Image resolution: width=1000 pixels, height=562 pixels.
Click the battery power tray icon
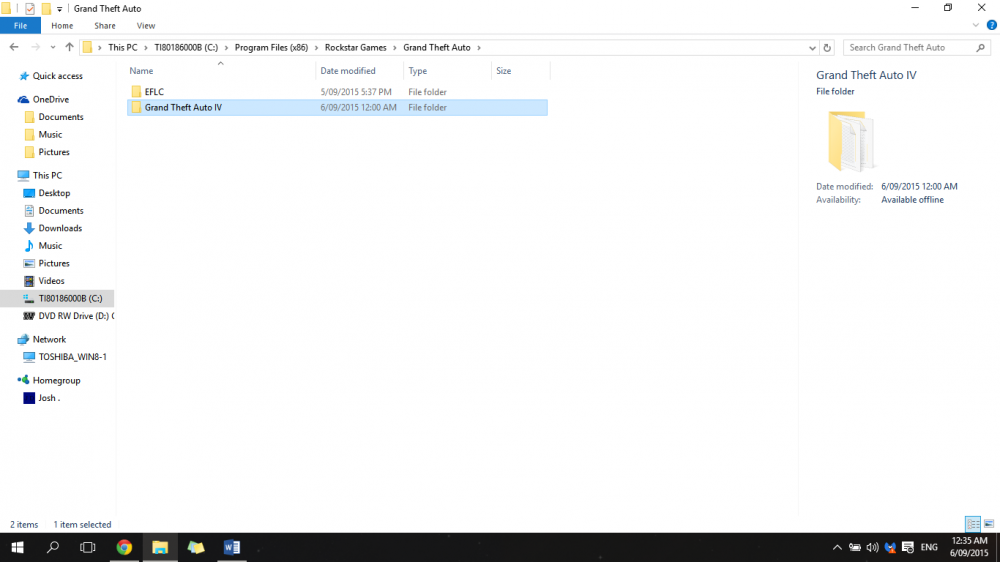[x=855, y=547]
